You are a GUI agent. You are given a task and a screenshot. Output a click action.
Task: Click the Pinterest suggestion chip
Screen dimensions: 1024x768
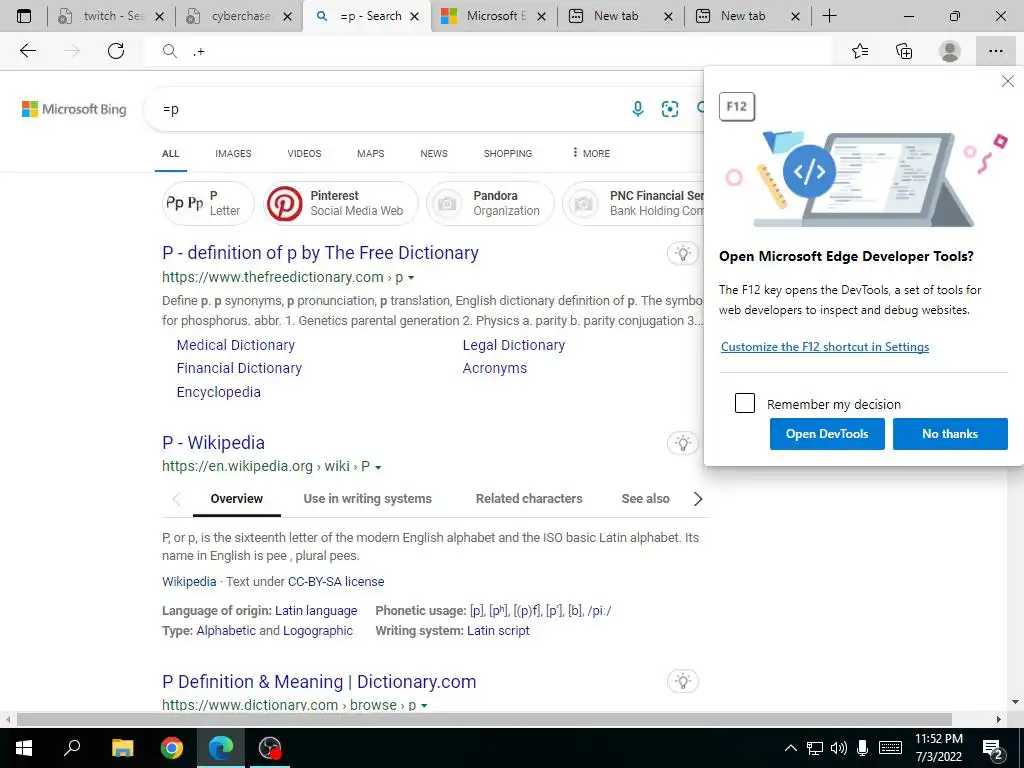point(341,203)
